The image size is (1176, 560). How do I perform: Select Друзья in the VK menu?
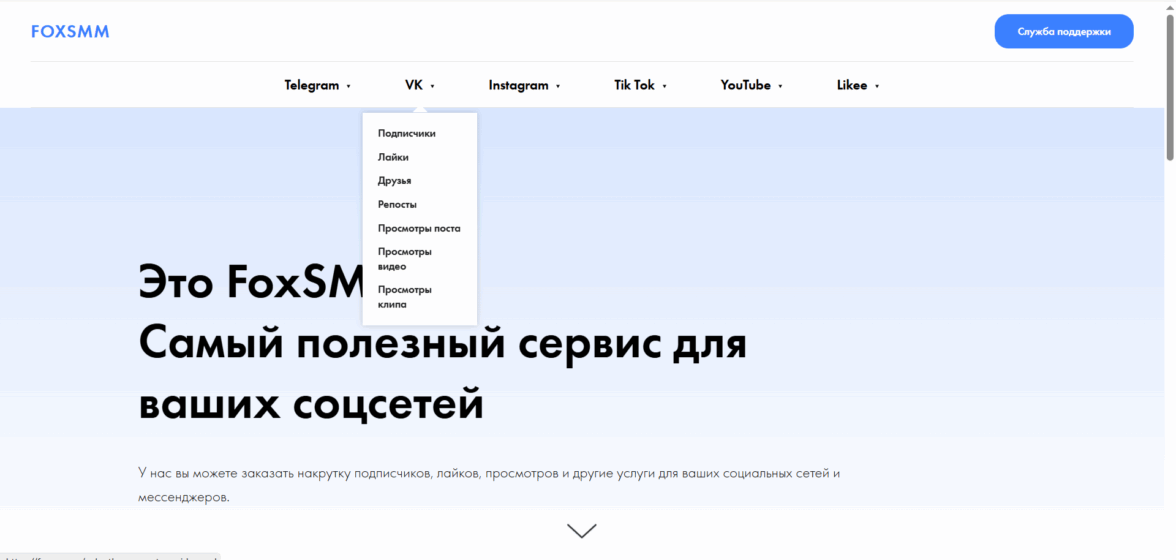[394, 181]
